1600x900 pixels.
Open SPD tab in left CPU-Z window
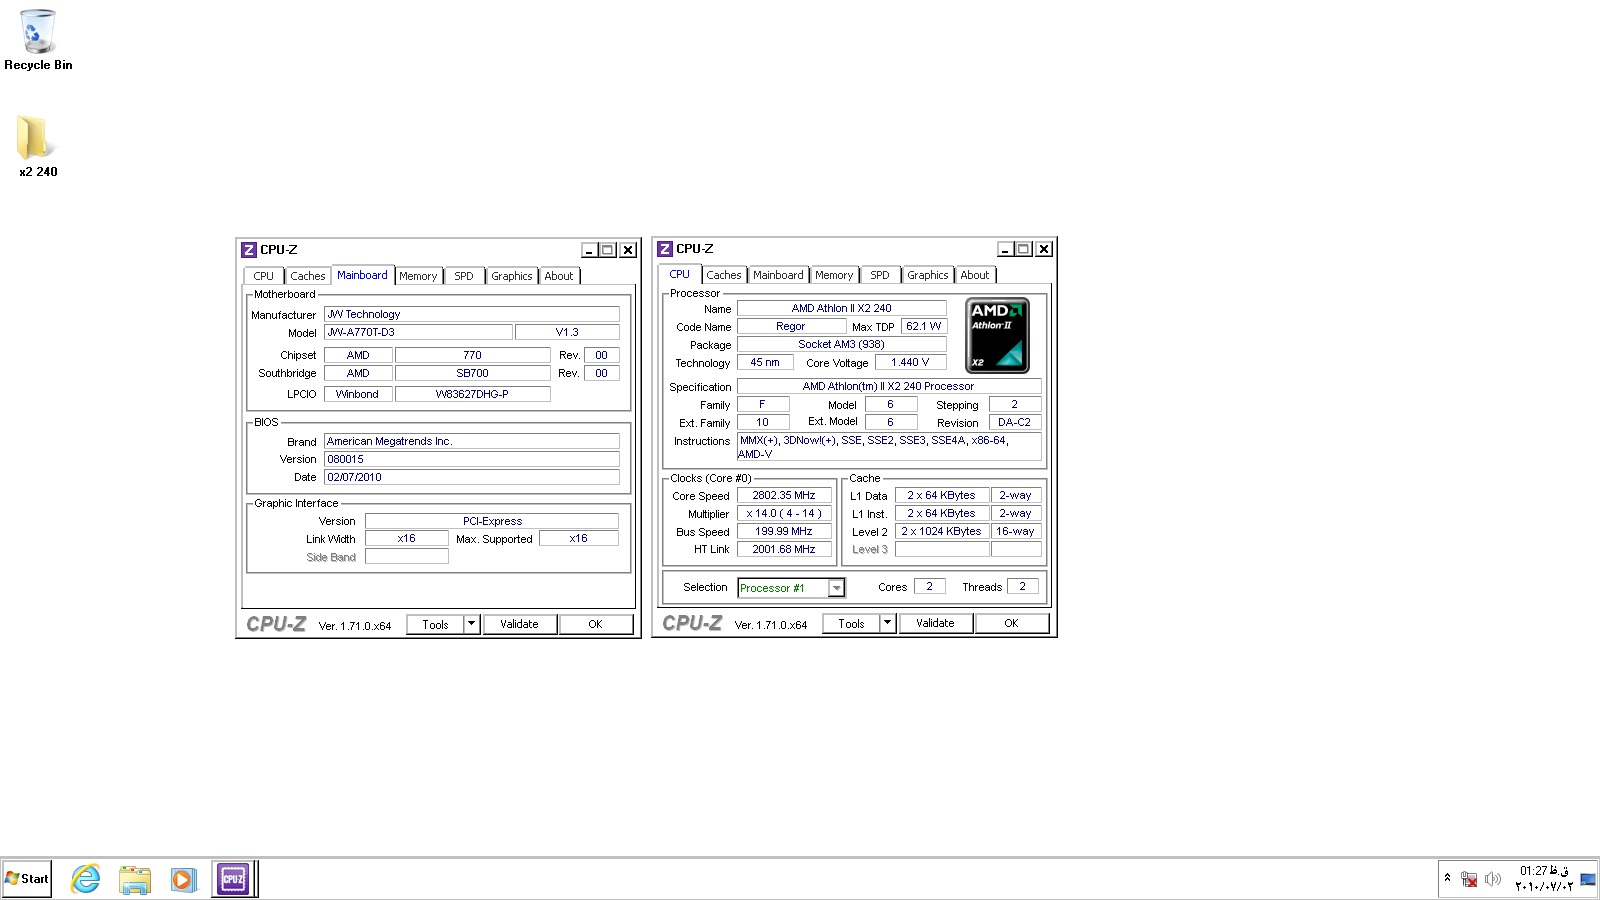click(464, 276)
